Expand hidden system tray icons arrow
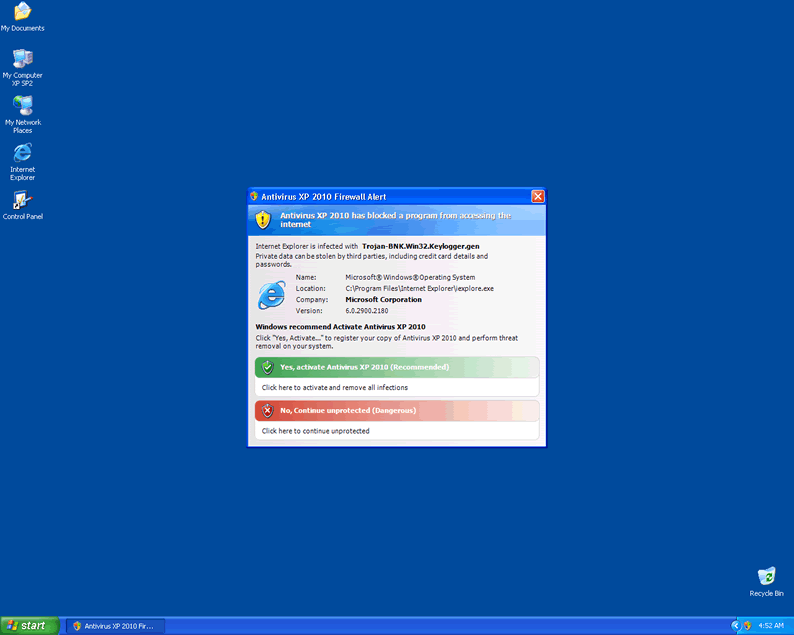Screen dimensions: 794x635 (x=735, y=625)
